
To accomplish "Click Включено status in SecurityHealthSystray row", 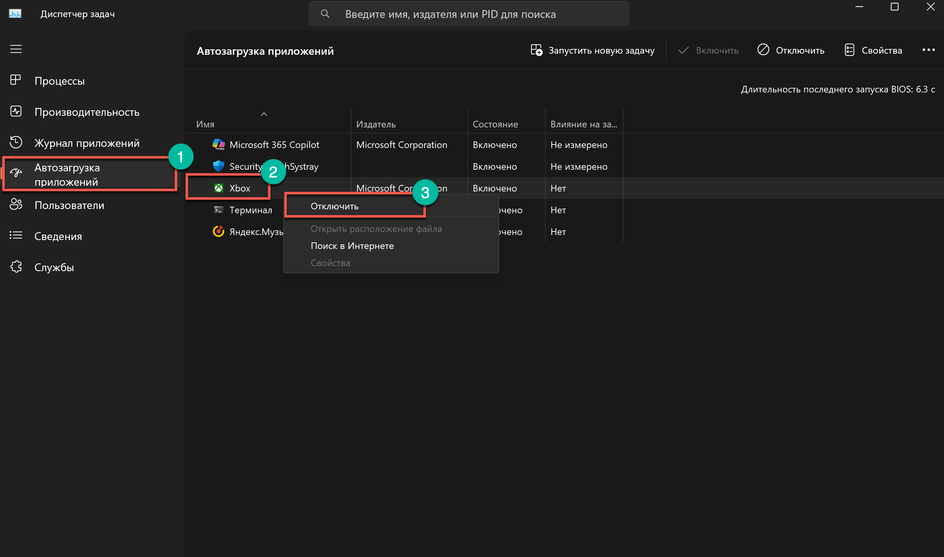I will click(495, 166).
